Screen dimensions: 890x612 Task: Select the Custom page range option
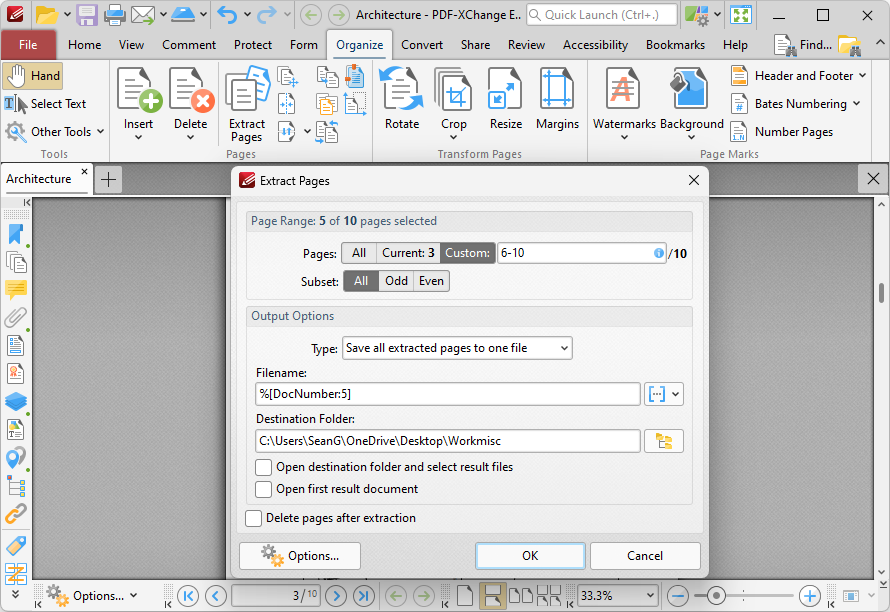point(467,253)
